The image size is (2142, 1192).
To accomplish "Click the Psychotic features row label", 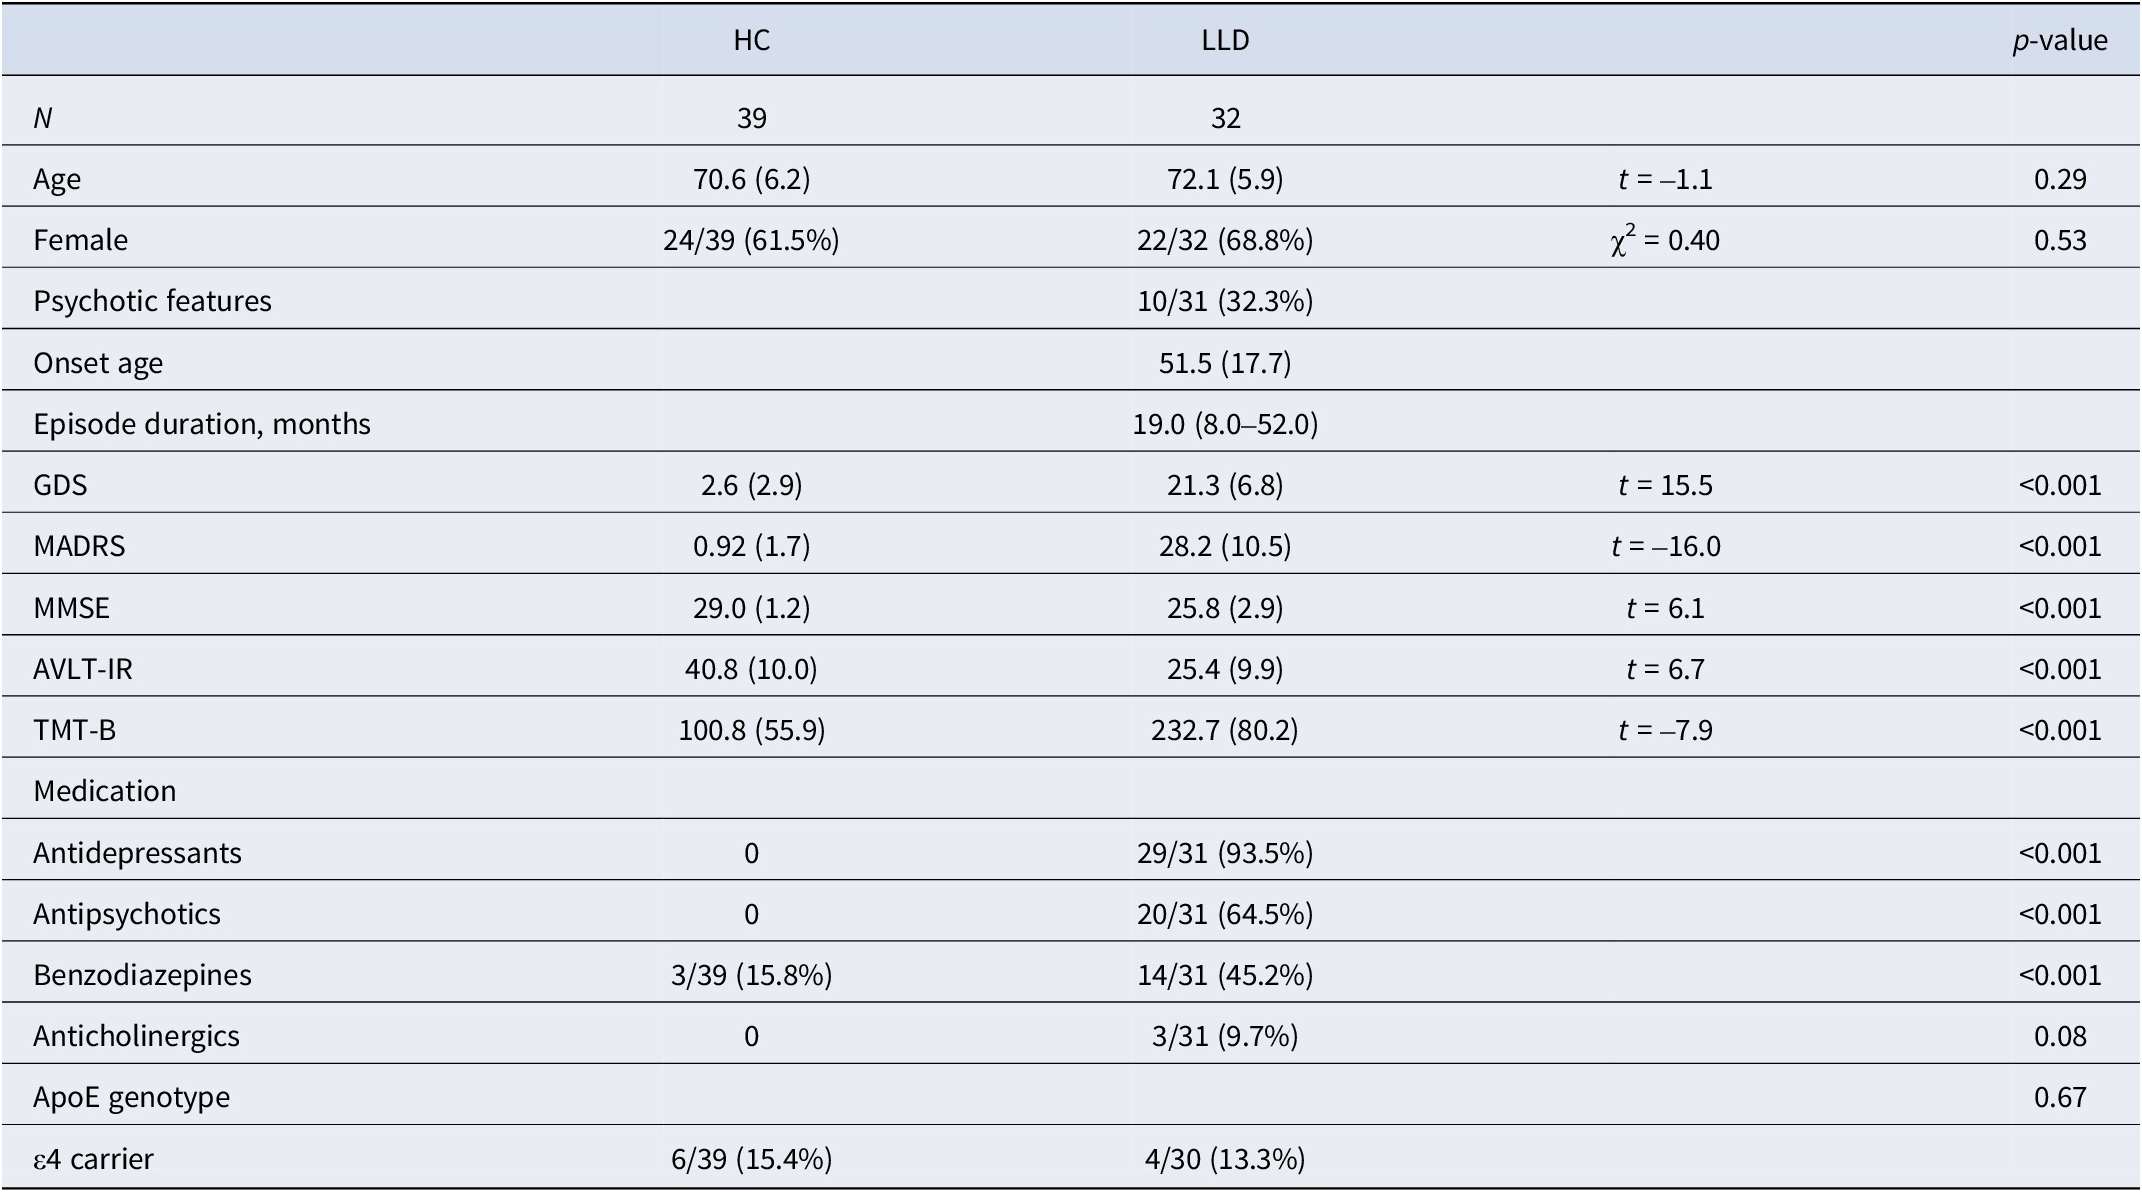I will [x=152, y=301].
